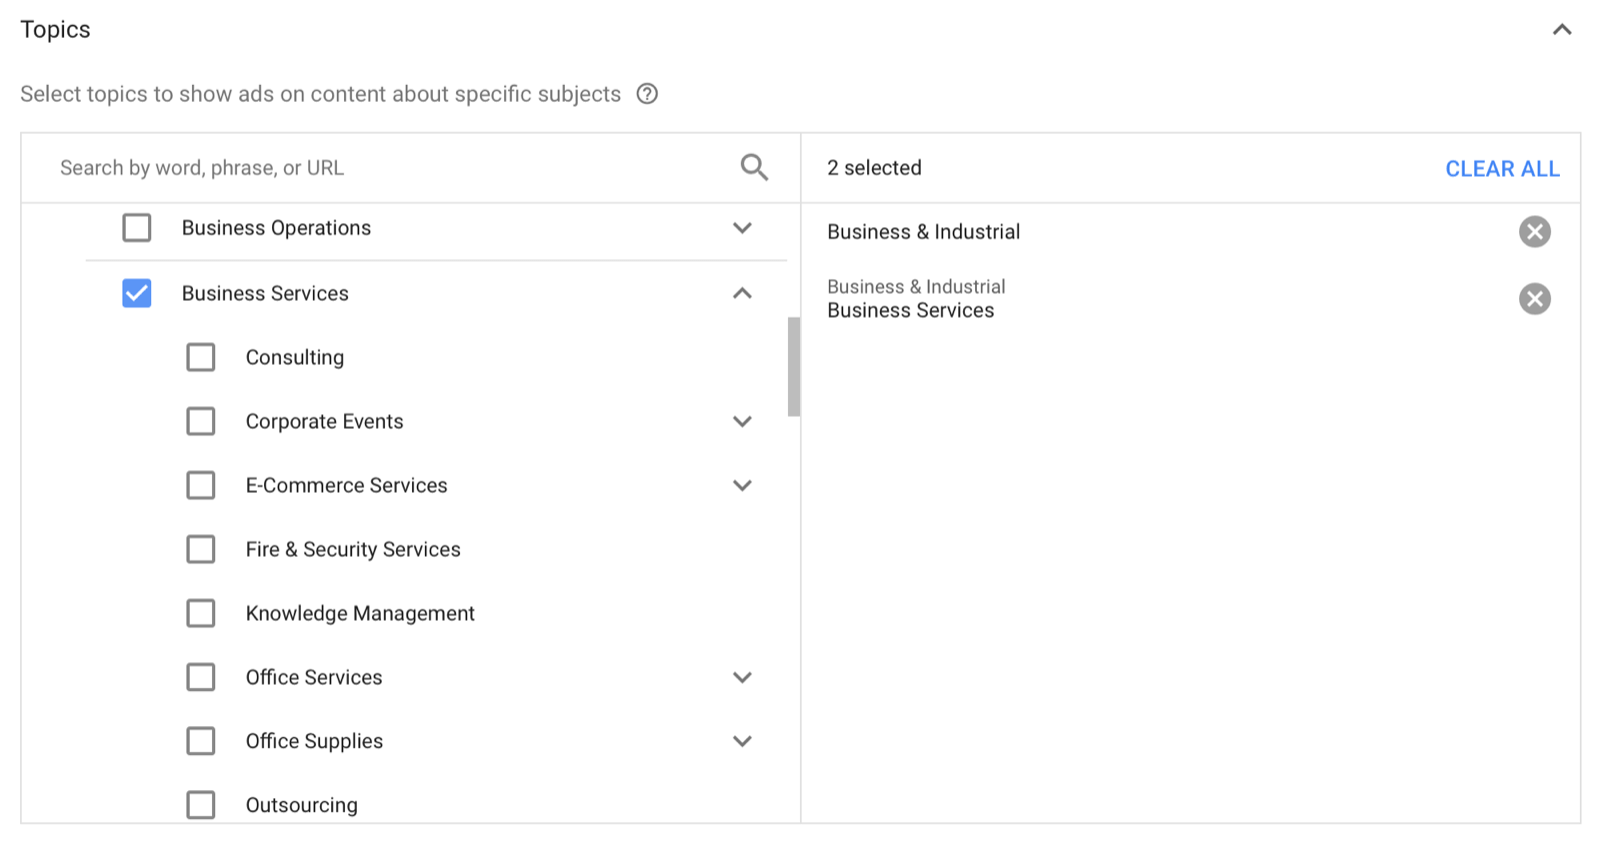Select the Fire & Security Services checkbox
The width and height of the screenshot is (1600, 844).
click(201, 549)
